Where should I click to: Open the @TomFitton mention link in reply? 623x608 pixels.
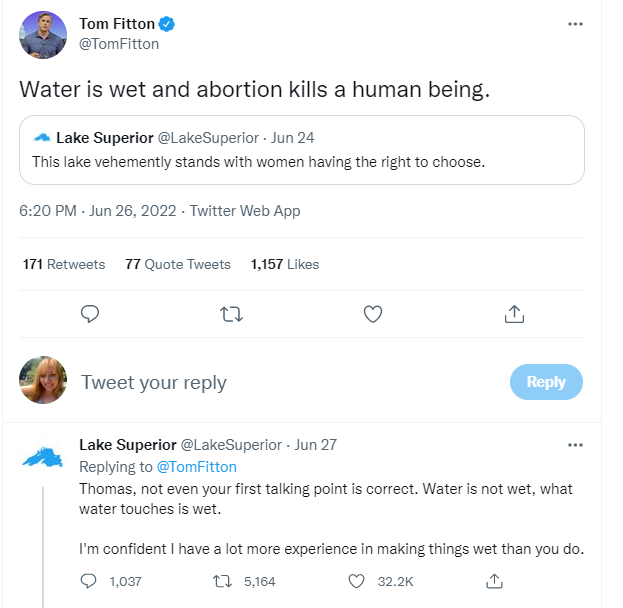pyautogui.click(x=196, y=466)
